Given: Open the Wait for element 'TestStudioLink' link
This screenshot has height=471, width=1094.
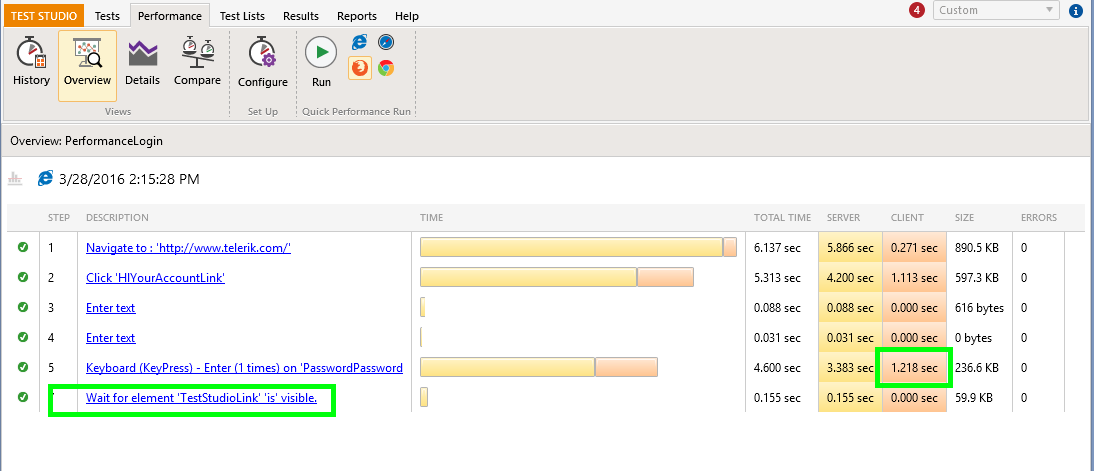Looking at the screenshot, I should [x=201, y=398].
